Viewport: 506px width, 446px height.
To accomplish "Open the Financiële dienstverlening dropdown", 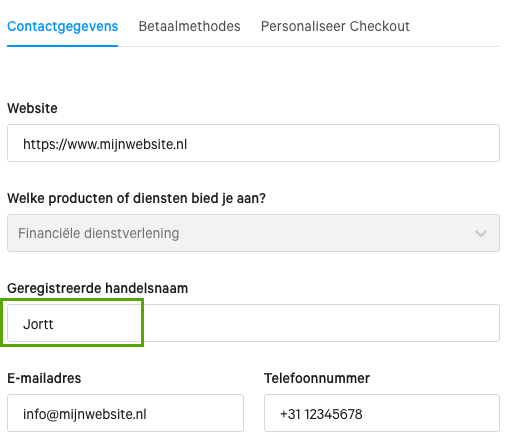I will [253, 233].
